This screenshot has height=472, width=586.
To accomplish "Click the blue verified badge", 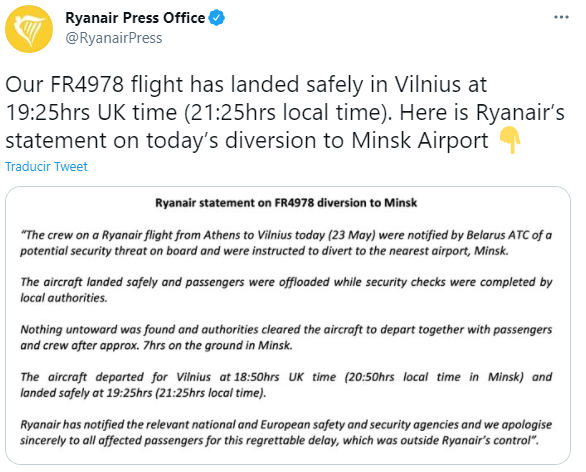I will [216, 18].
